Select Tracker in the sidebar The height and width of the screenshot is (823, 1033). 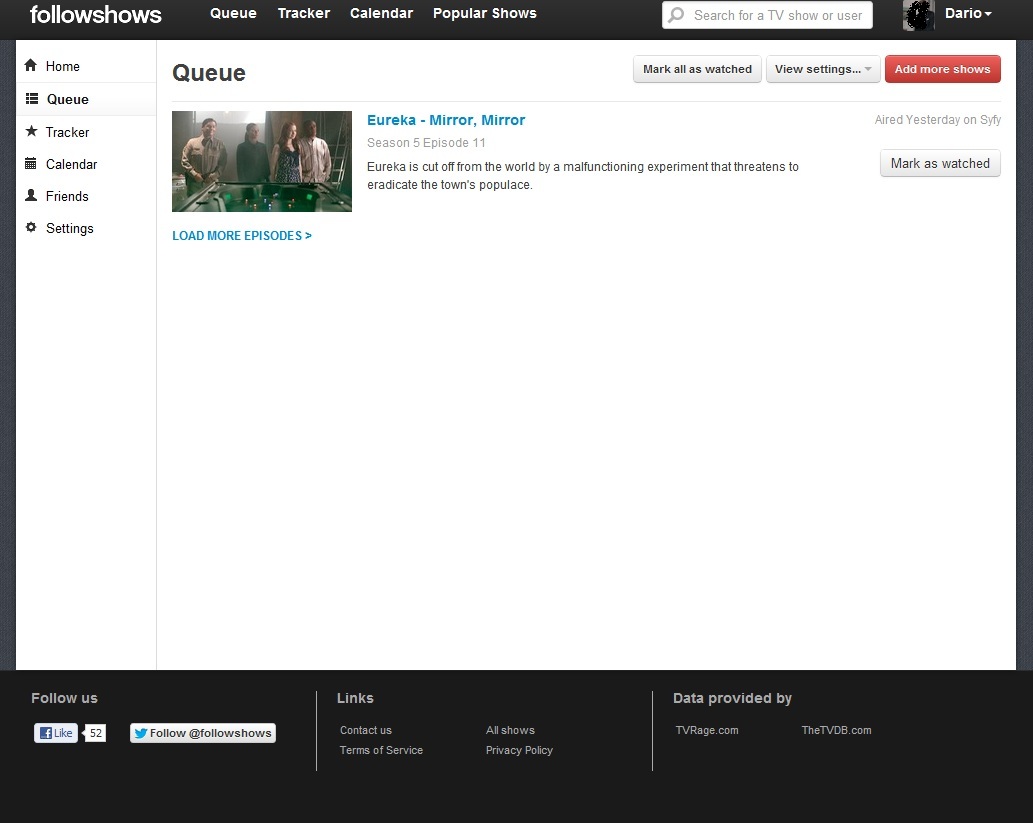pos(86,132)
